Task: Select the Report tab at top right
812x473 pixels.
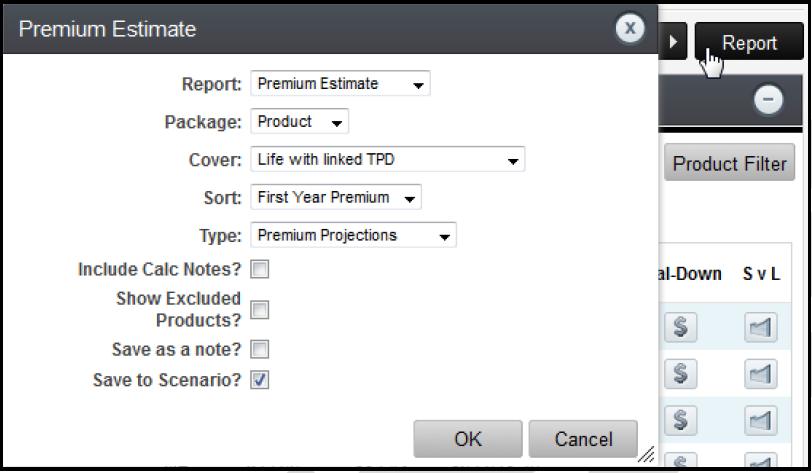Action: pos(749,41)
